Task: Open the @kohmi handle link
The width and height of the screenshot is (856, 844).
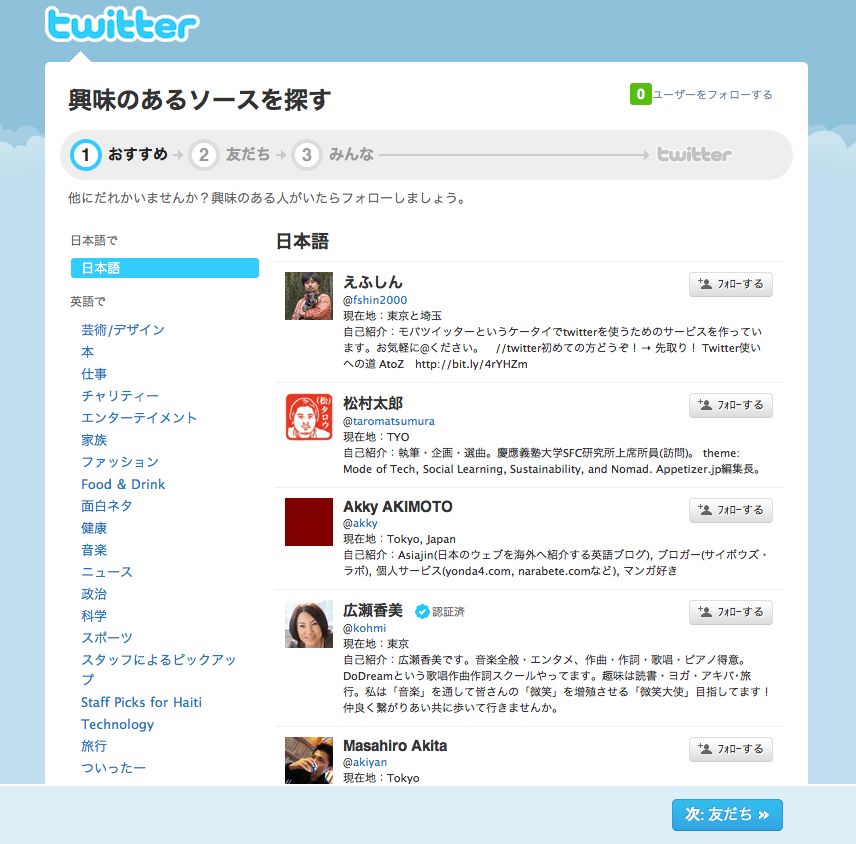Action: point(365,628)
